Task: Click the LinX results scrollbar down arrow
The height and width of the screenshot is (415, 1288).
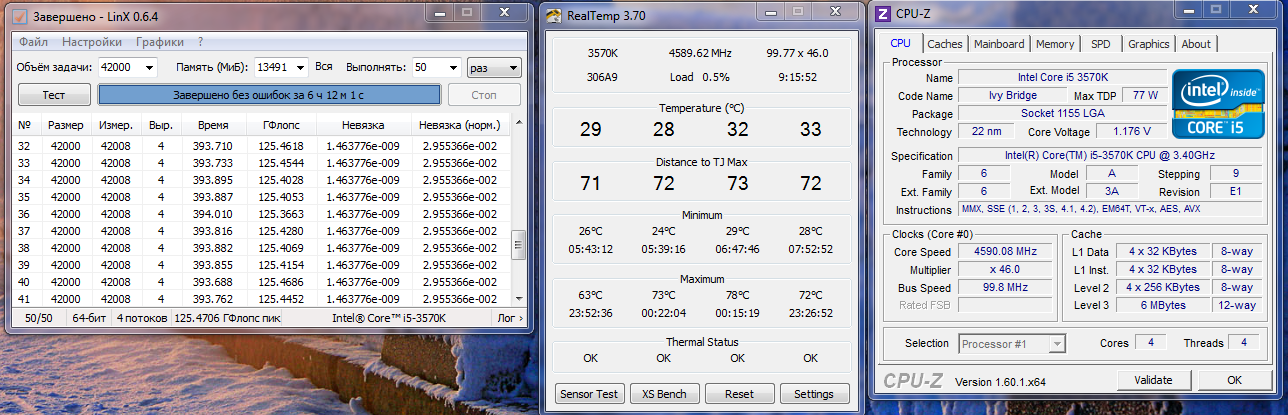Action: point(518,297)
